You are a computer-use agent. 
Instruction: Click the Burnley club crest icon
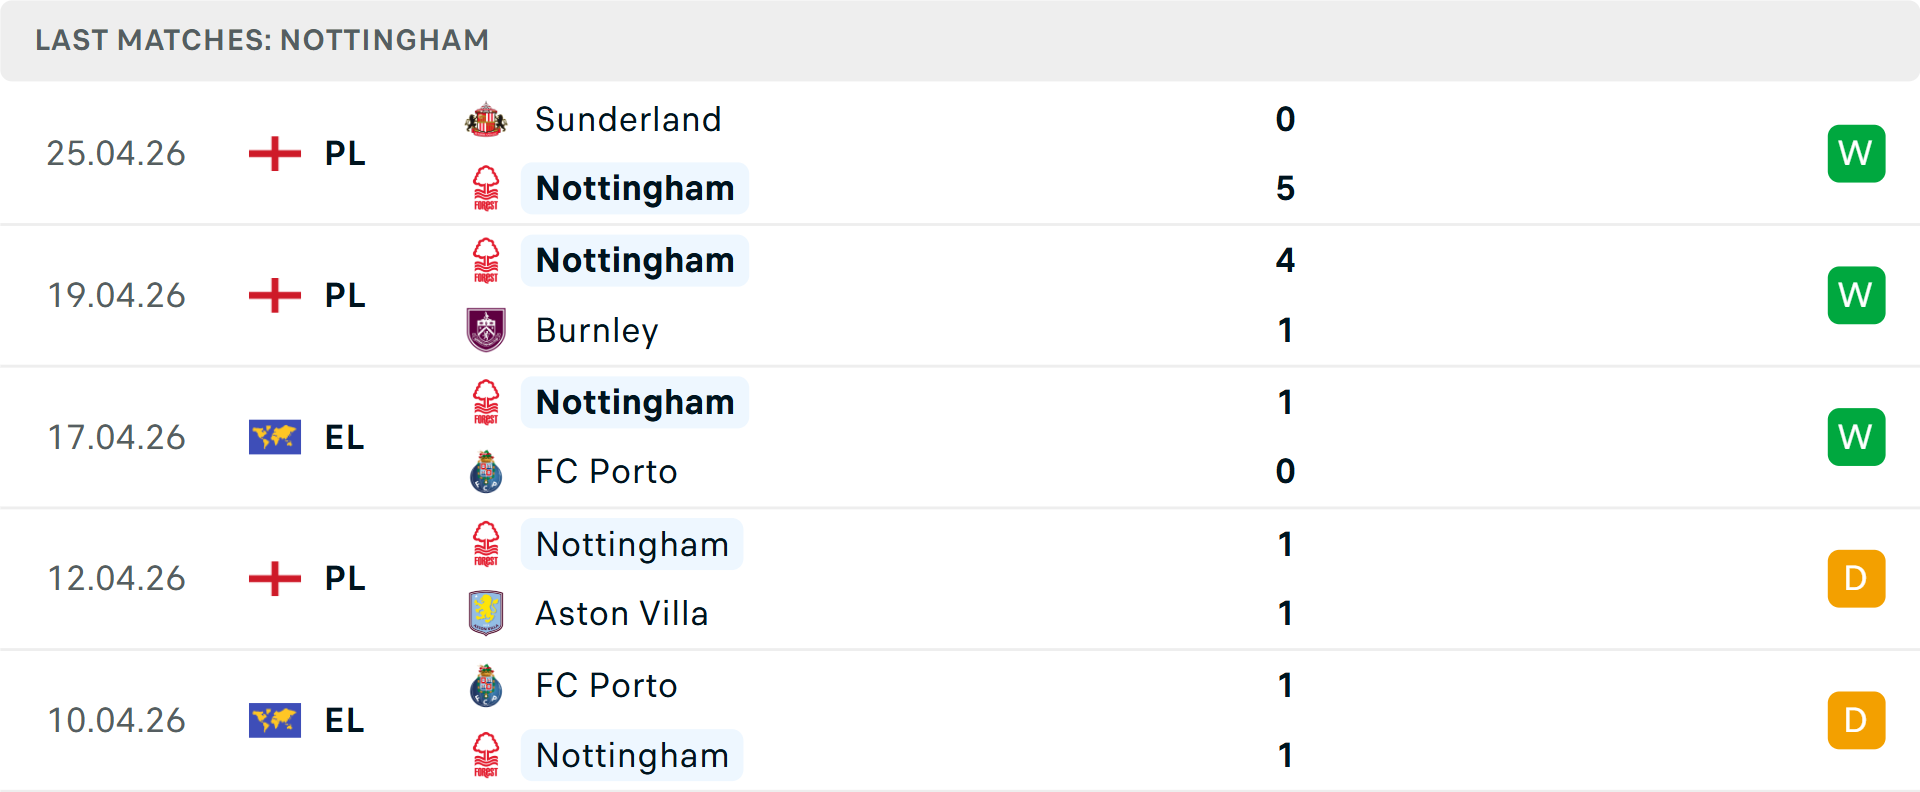[486, 330]
